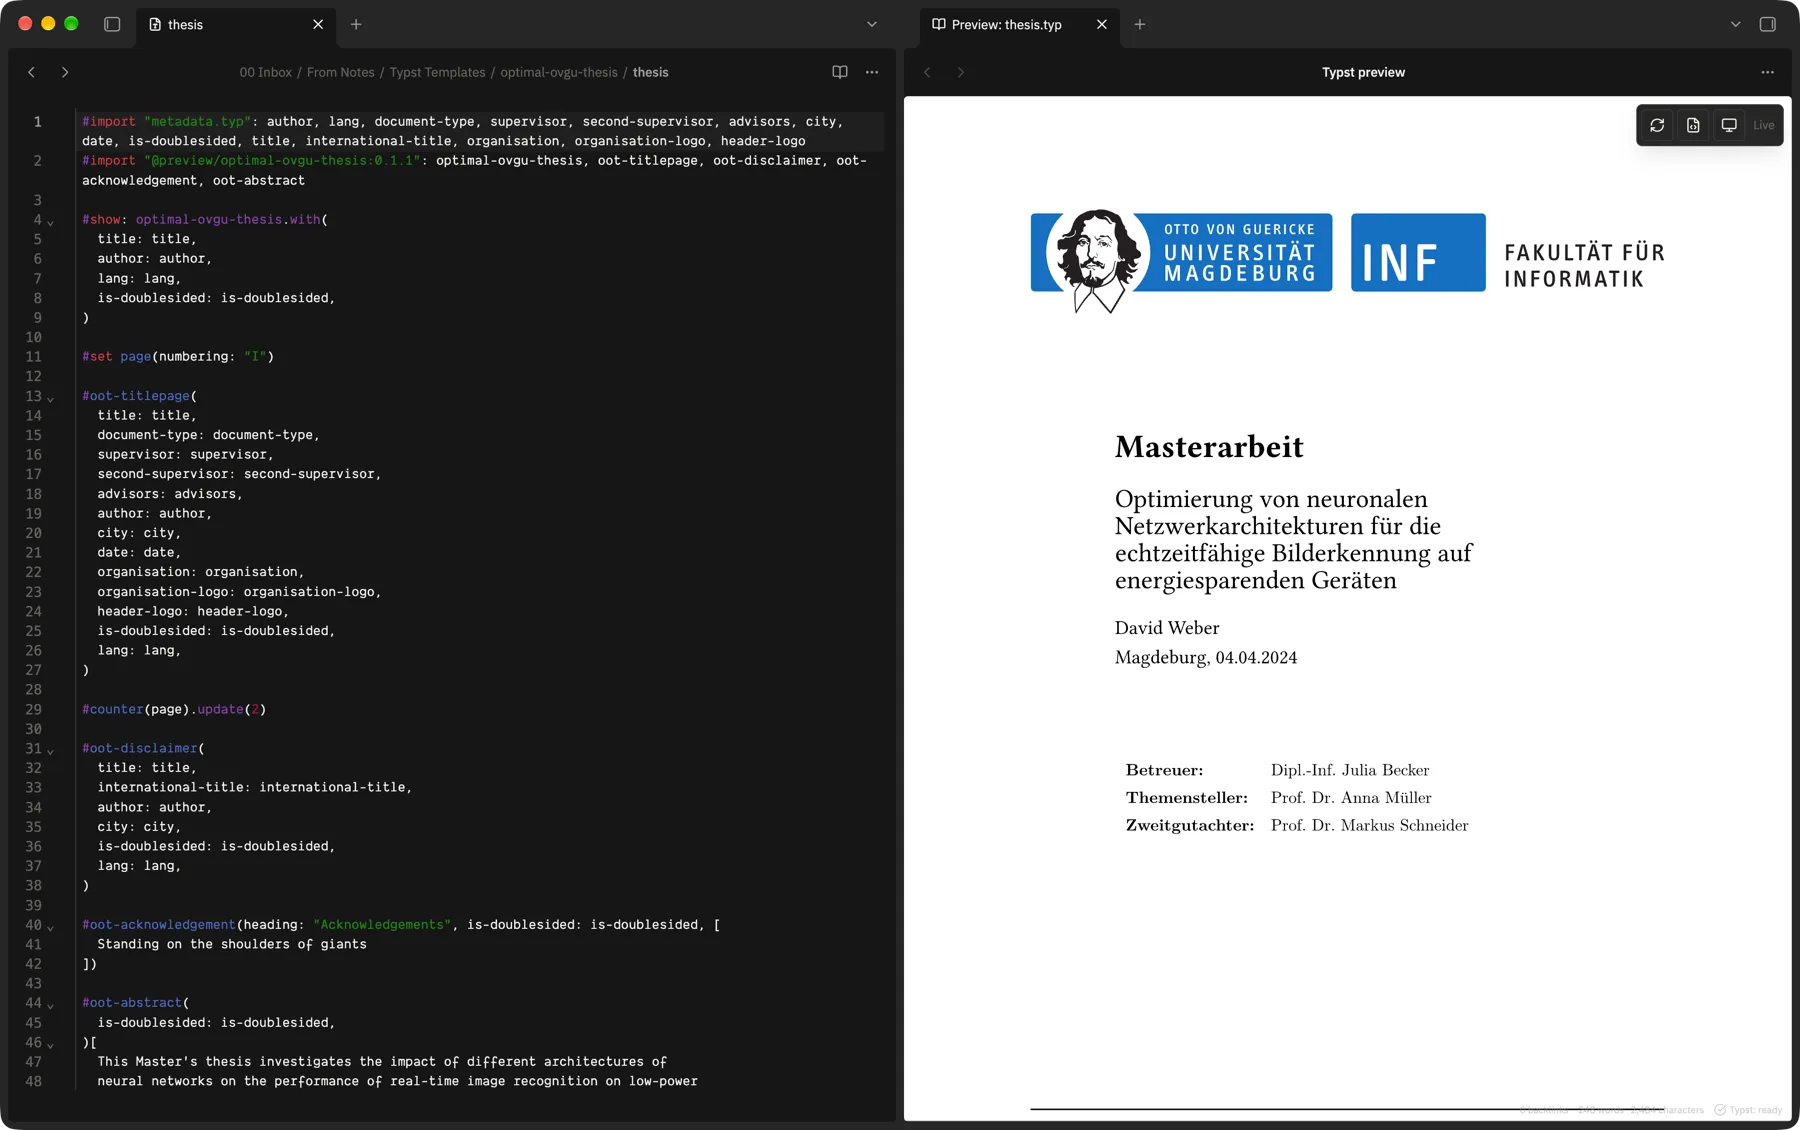Open the Typst Templates breadcrumb folder
Screen dimensions: 1800x1130
437,72
